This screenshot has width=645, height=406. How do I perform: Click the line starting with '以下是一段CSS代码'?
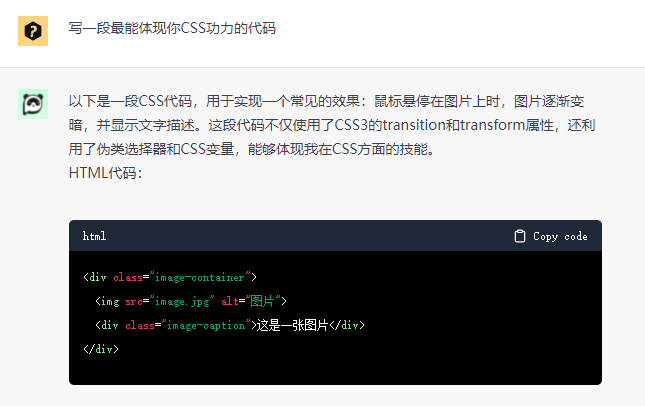[326, 101]
